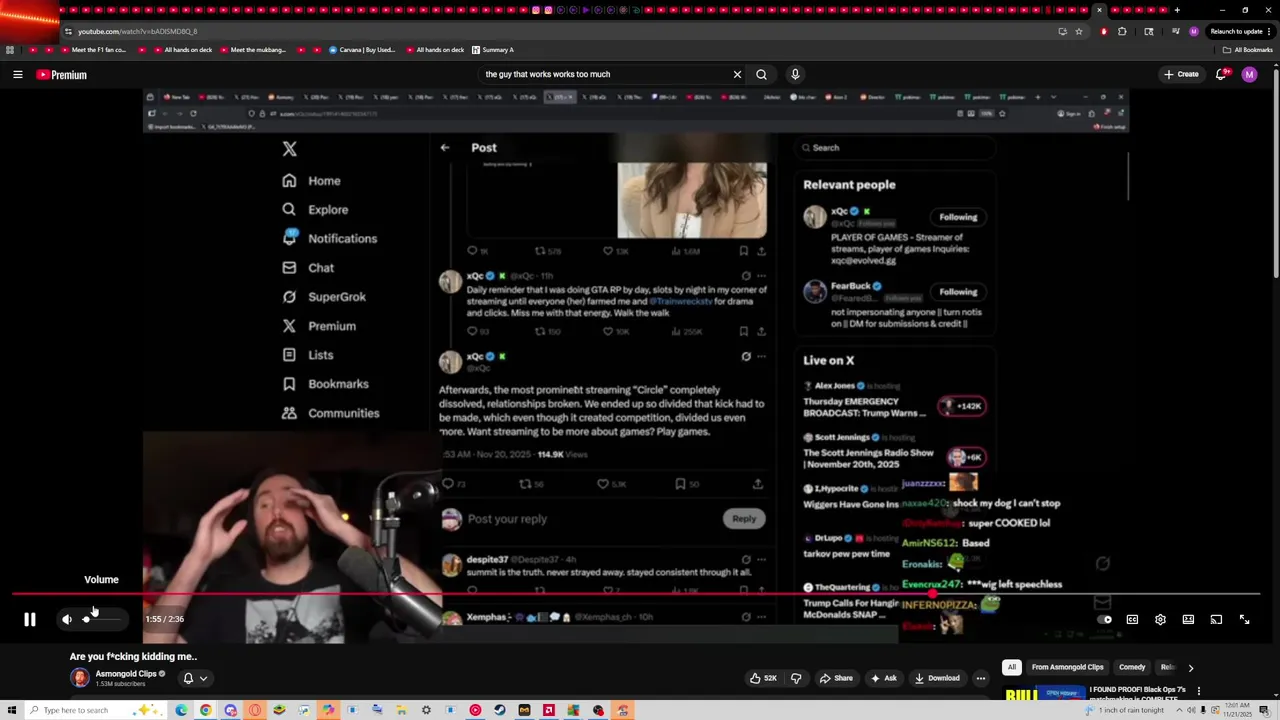The image size is (1280, 720).
Task: Bookmark this page with the star icon
Action: (1079, 31)
